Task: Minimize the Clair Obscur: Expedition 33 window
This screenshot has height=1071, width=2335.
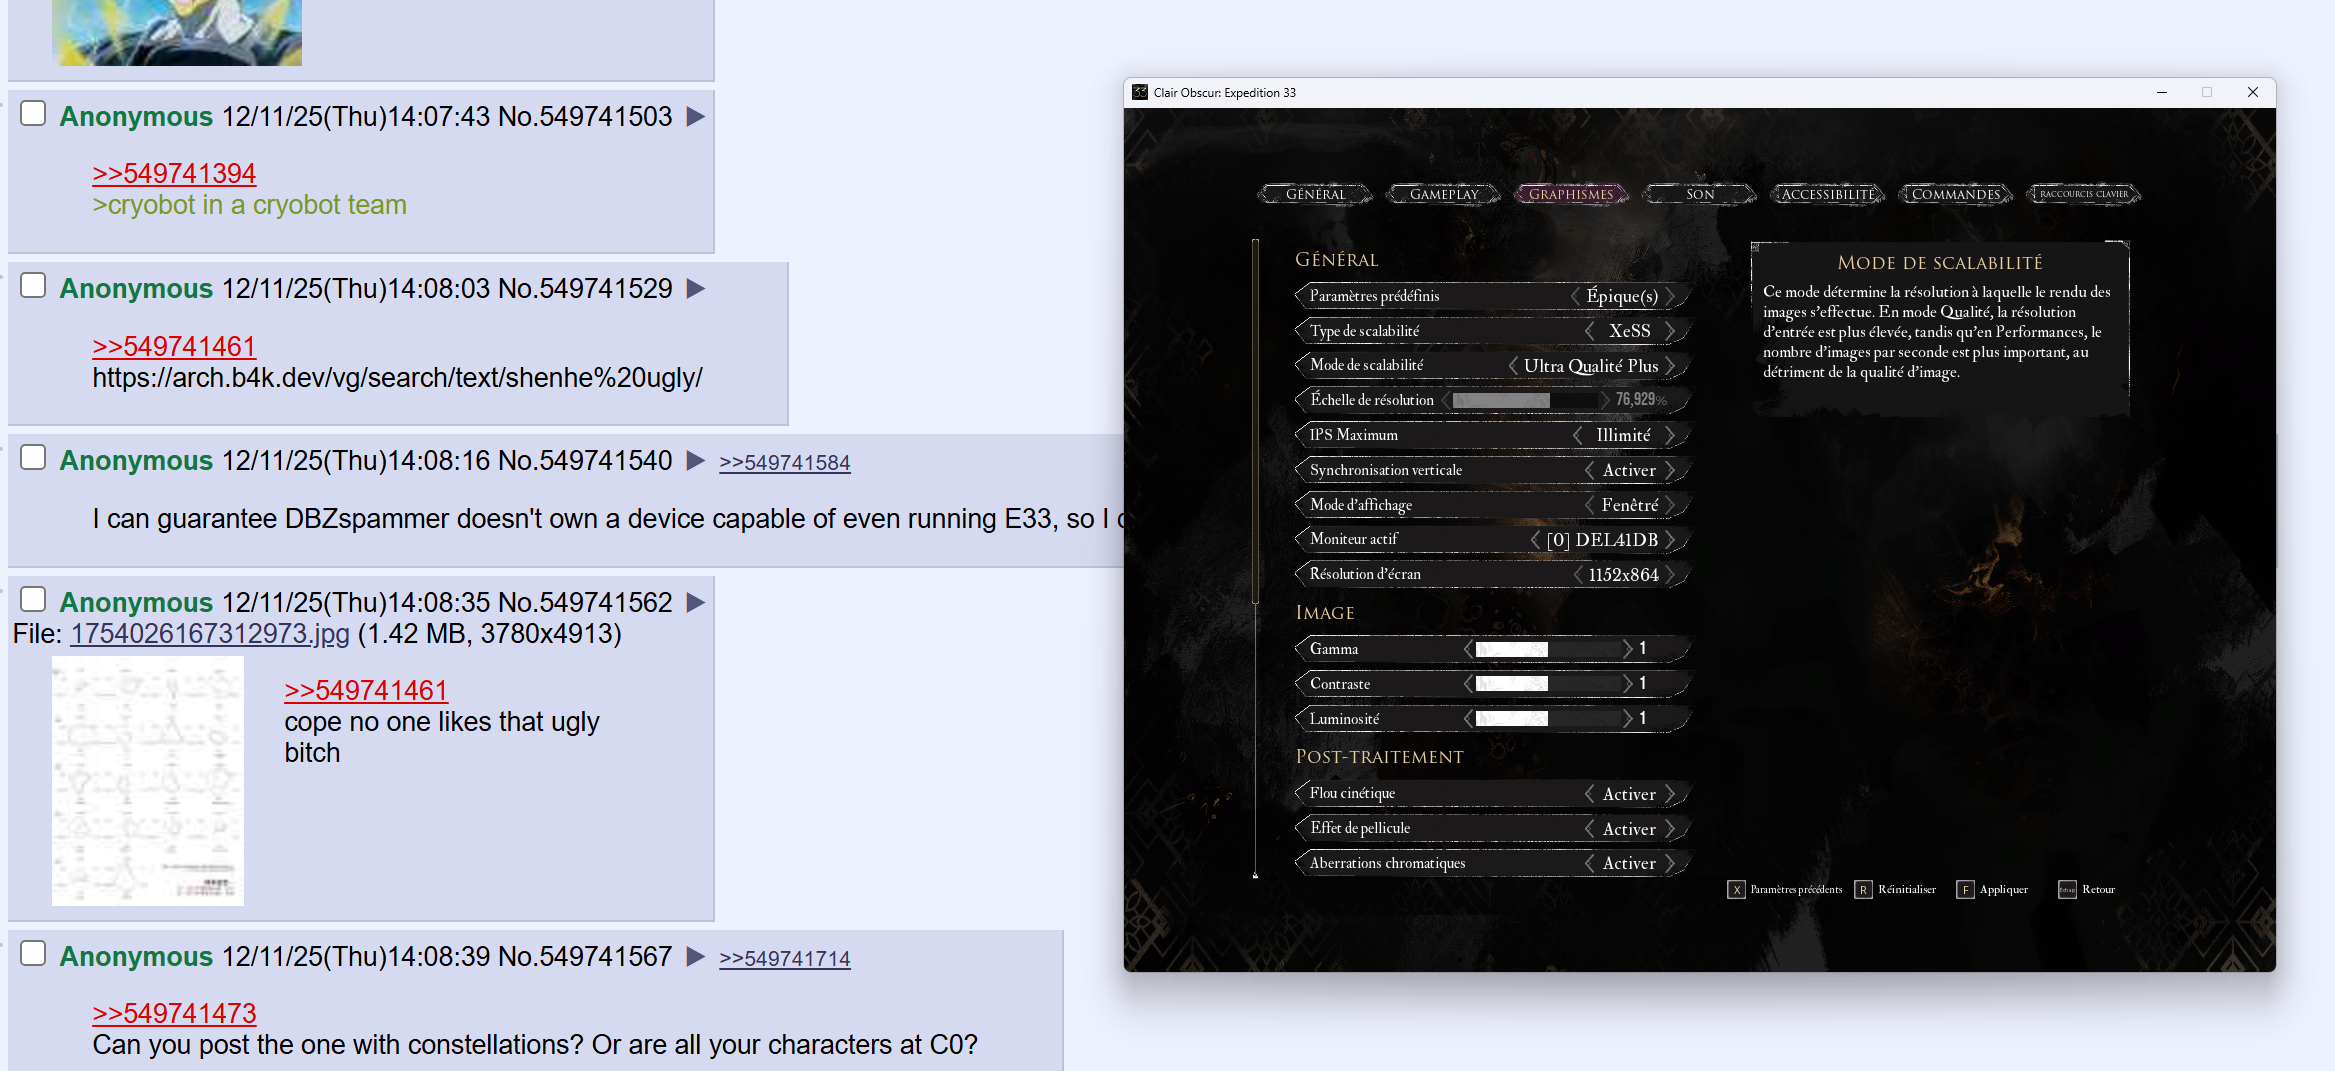Action: pos(2162,92)
